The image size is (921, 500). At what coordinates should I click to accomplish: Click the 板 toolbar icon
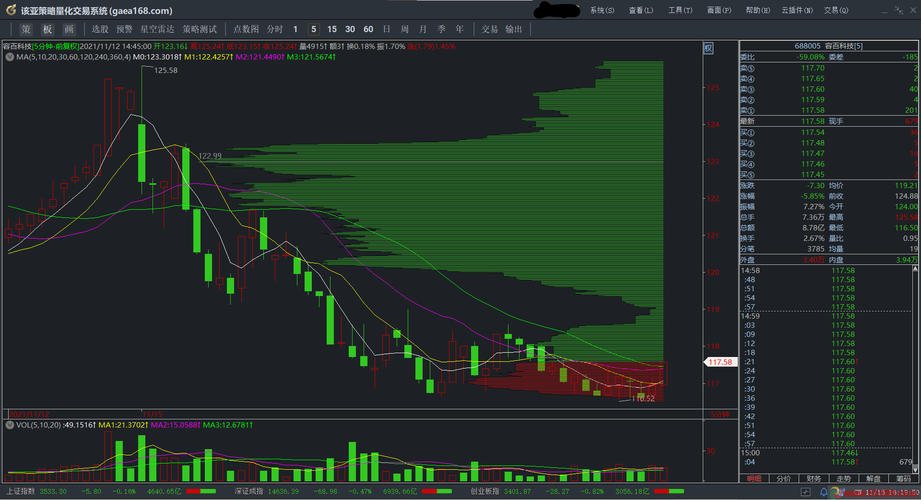[47, 29]
